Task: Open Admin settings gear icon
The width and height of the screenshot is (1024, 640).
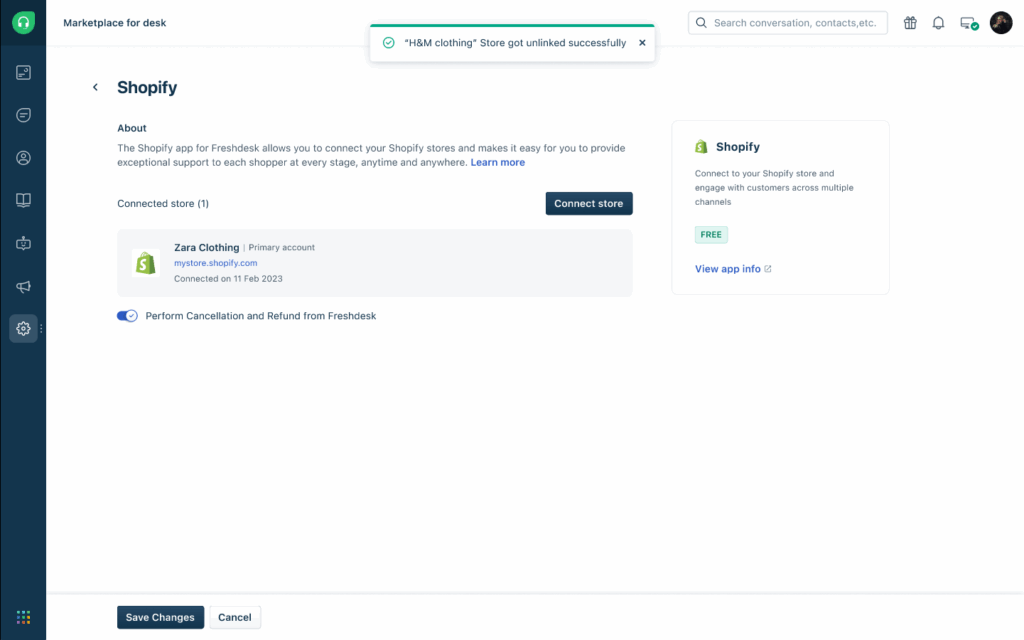Action: [23, 329]
